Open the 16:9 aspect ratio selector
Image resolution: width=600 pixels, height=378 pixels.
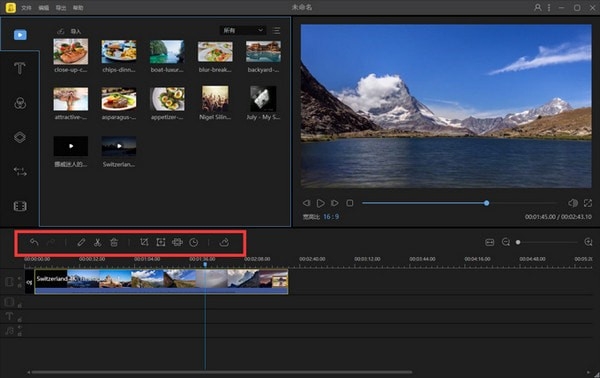coord(331,217)
